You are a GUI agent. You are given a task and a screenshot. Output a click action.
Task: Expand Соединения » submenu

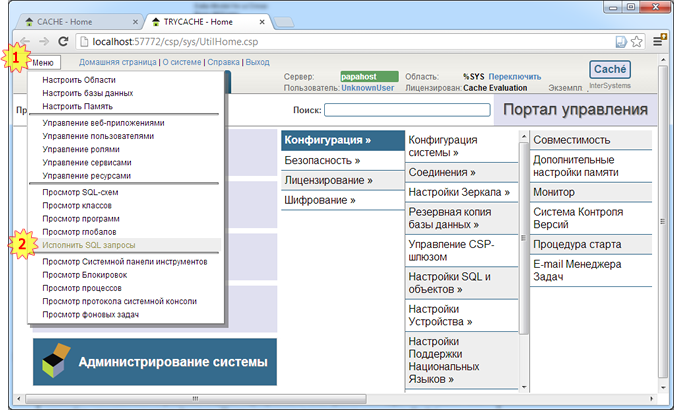pyautogui.click(x=462, y=172)
